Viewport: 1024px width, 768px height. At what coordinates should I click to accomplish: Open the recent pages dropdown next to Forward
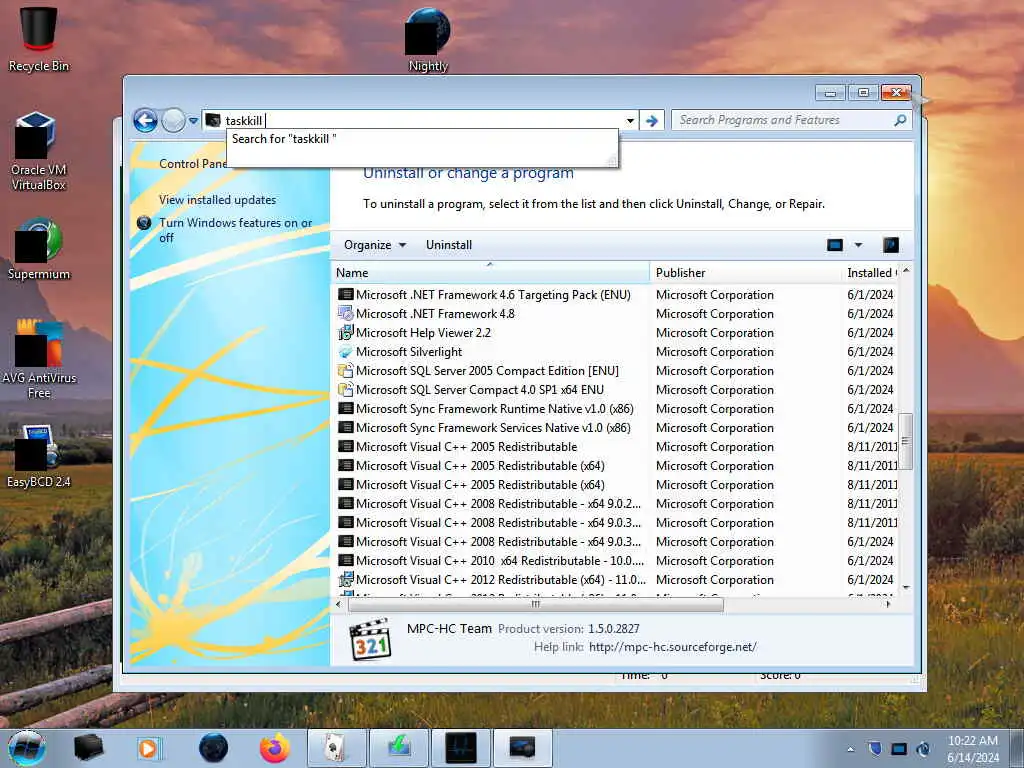pos(193,120)
